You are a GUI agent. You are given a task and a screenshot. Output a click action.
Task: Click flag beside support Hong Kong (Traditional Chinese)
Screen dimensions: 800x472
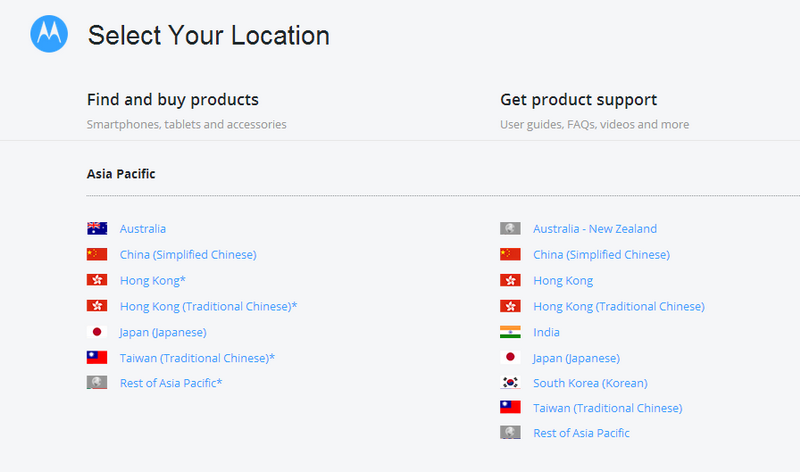pyautogui.click(x=510, y=306)
